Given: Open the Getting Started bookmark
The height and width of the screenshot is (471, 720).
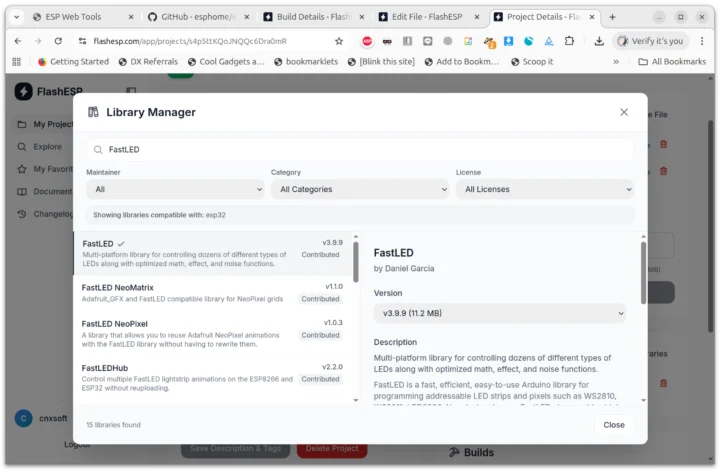Looking at the screenshot, I should point(73,62).
